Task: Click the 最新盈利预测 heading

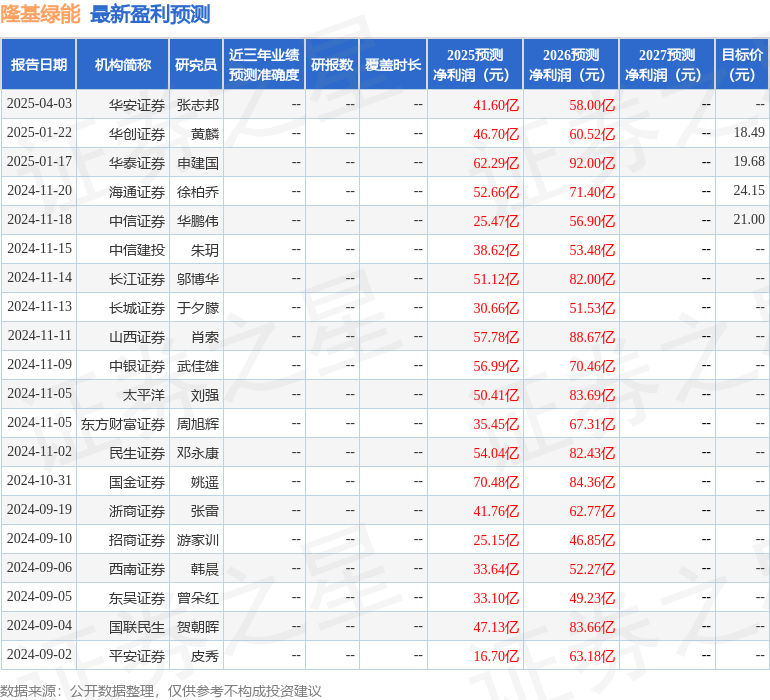Action: (150, 14)
